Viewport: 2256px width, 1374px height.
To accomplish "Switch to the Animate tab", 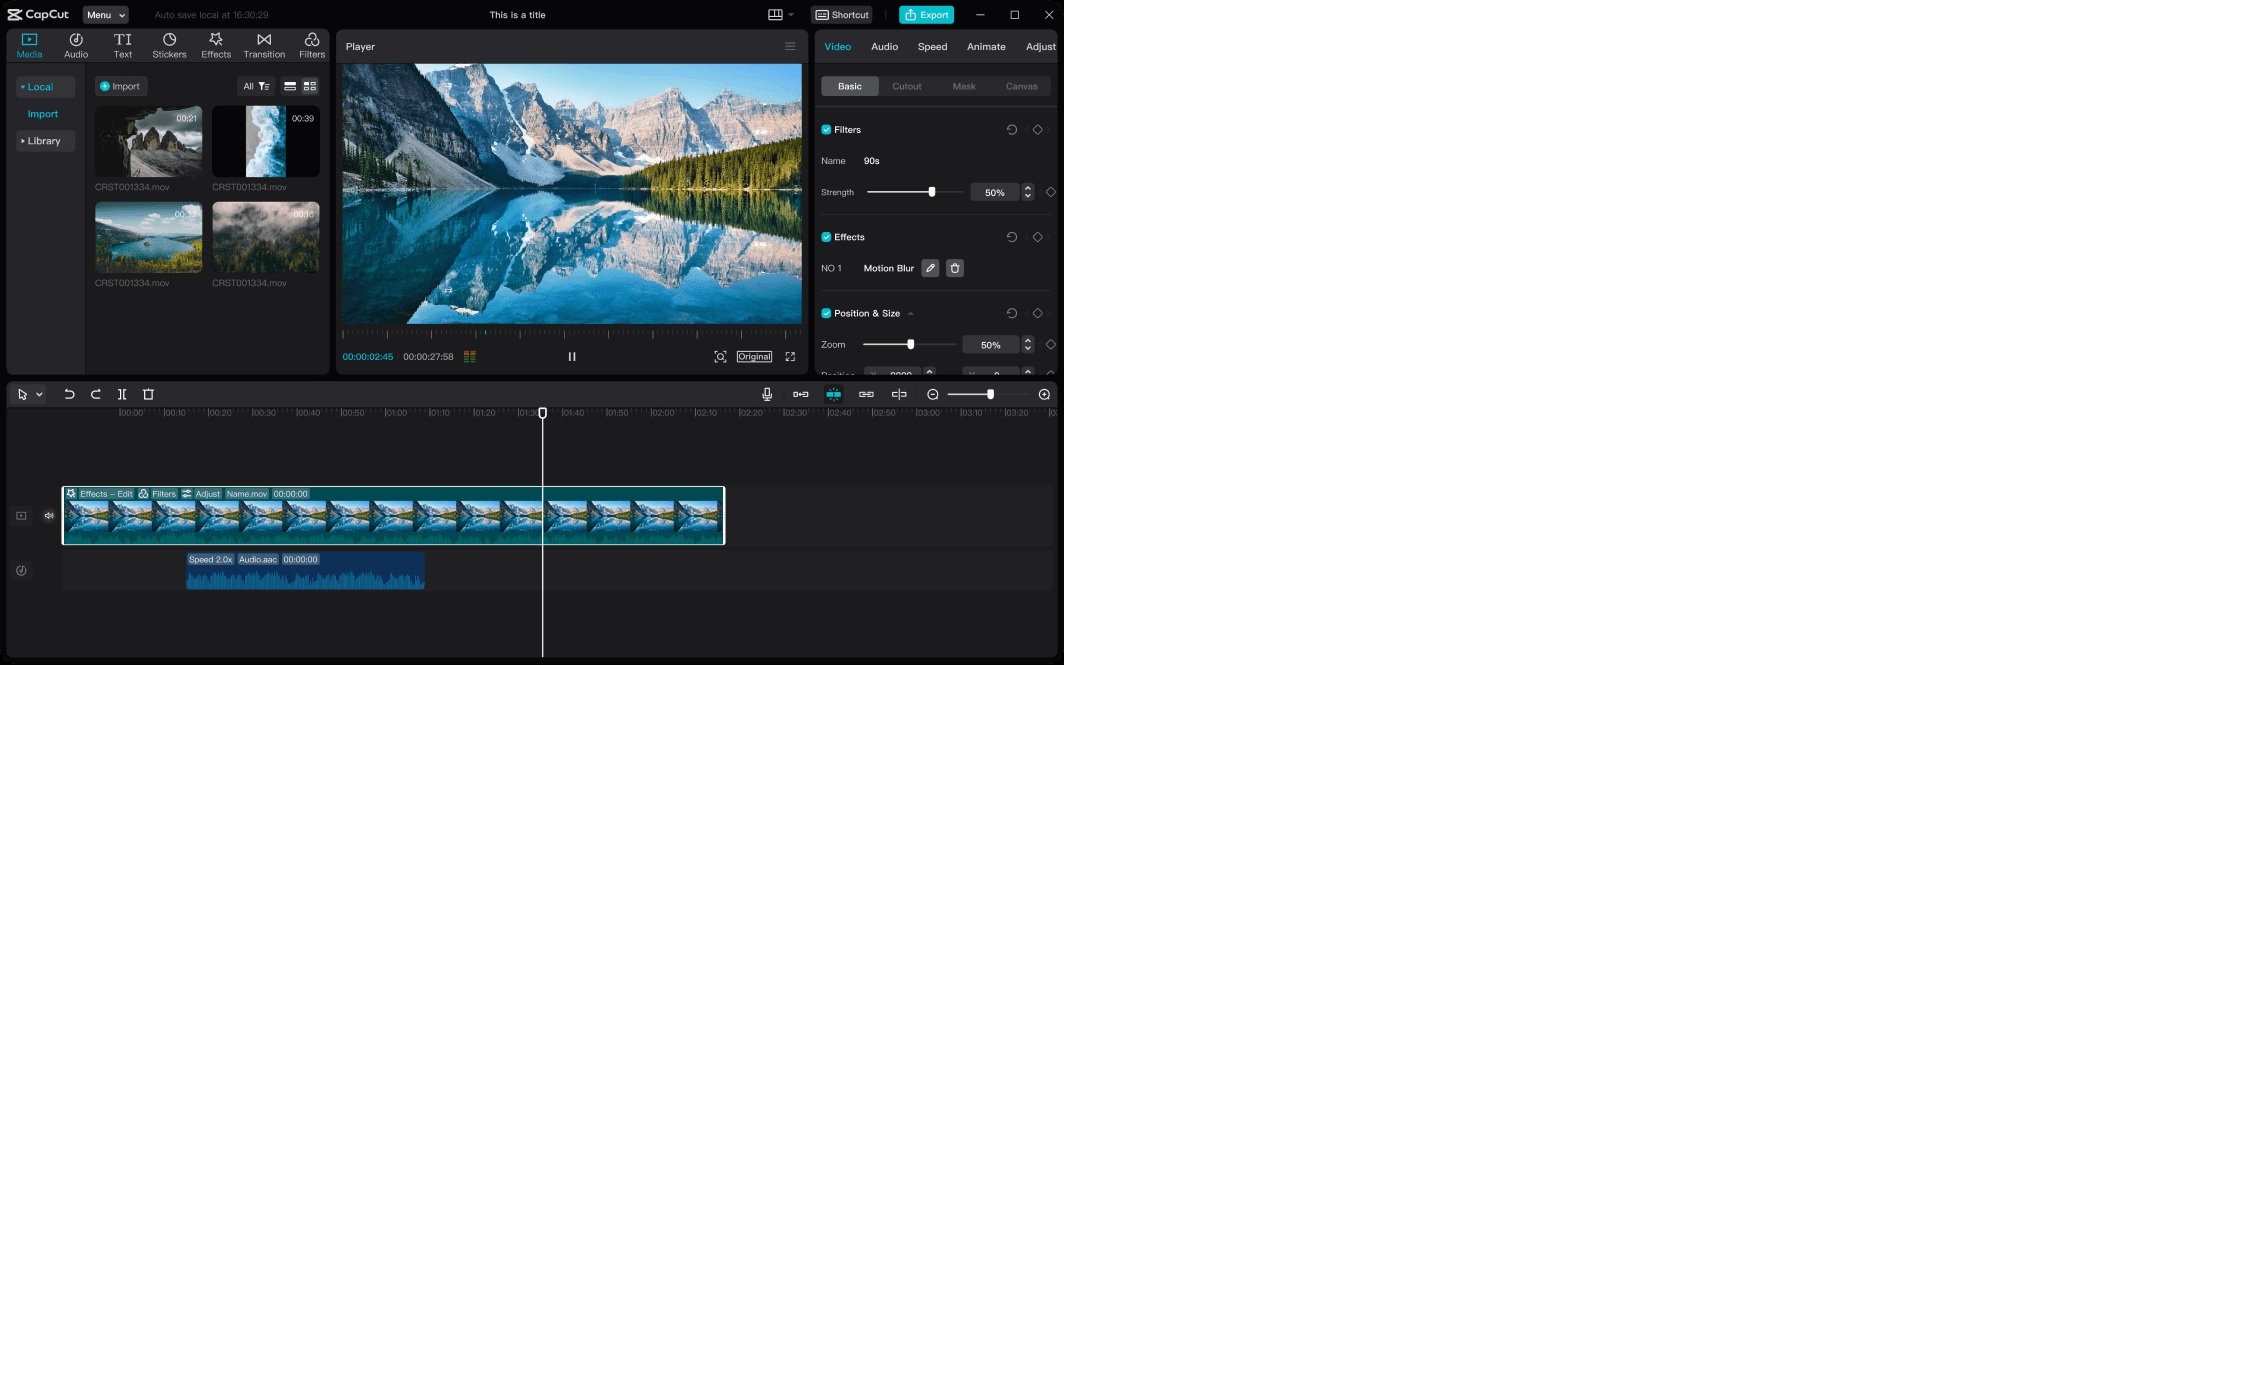I will coord(986,47).
